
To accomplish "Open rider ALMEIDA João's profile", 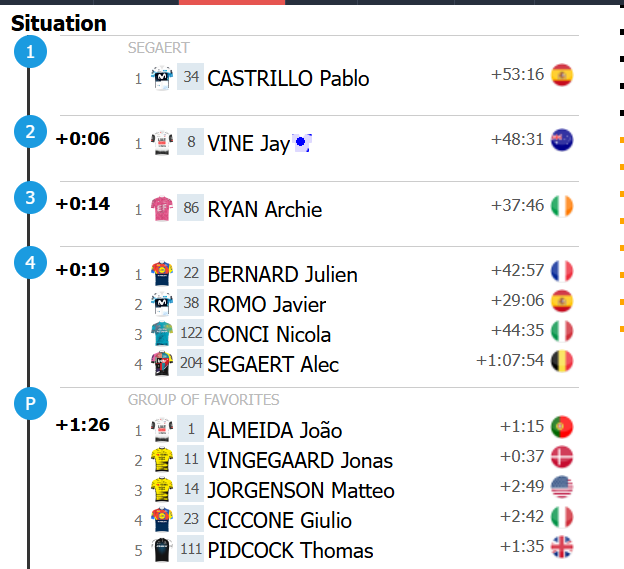I will (274, 431).
